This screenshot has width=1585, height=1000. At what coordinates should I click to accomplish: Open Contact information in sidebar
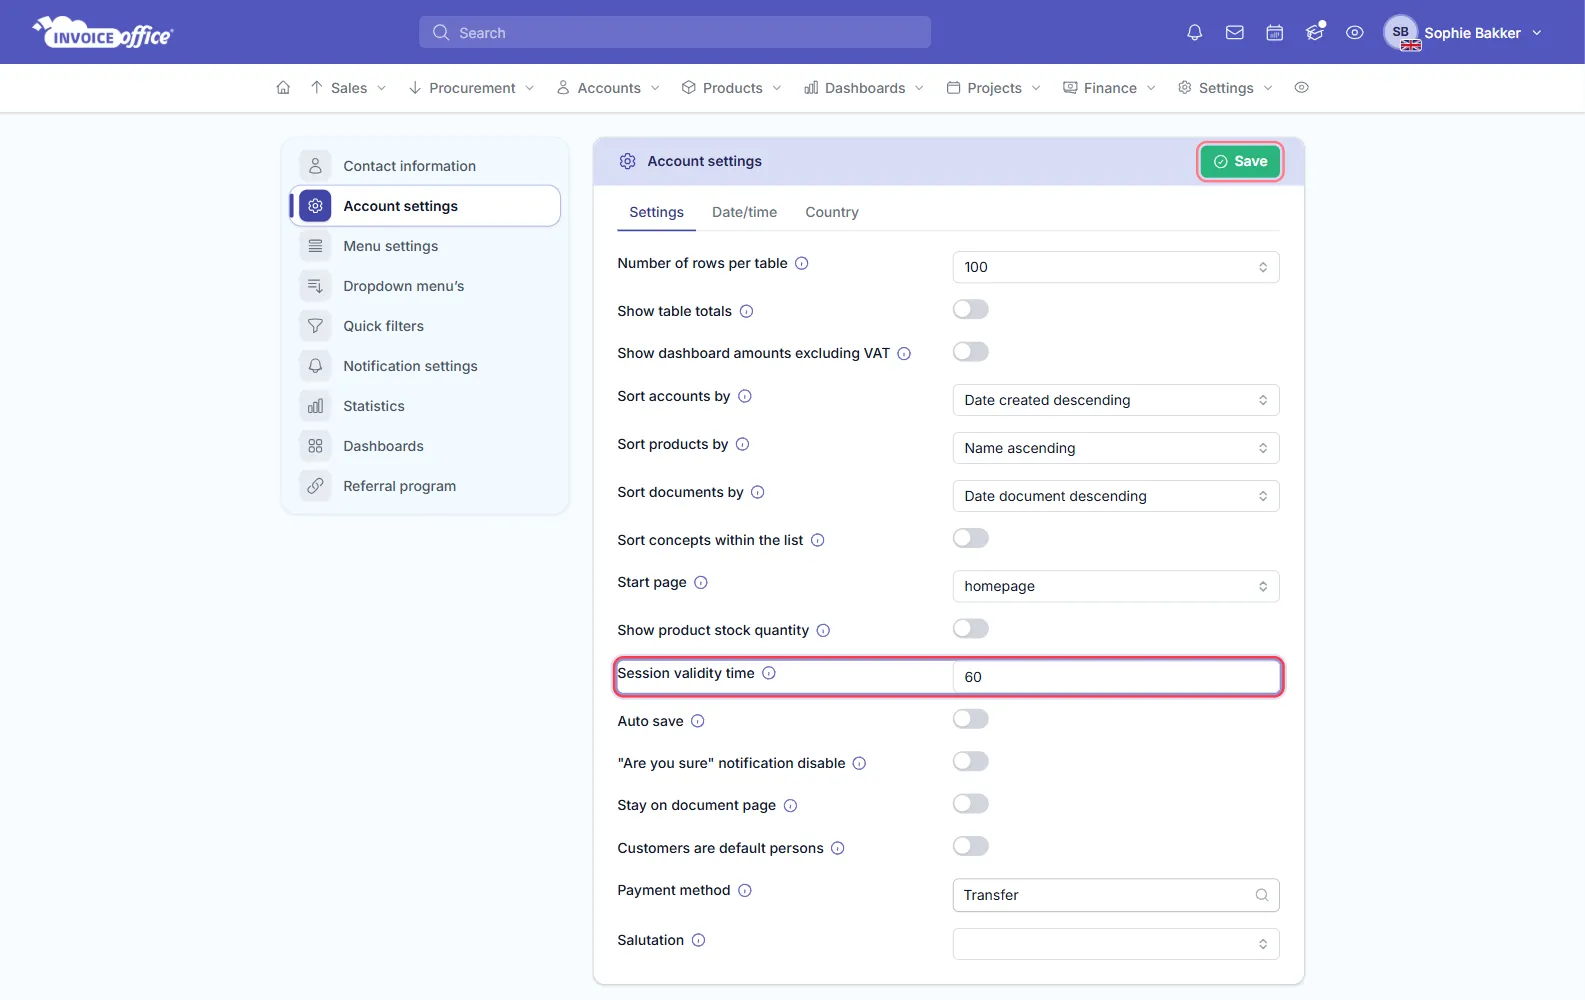tap(425, 166)
